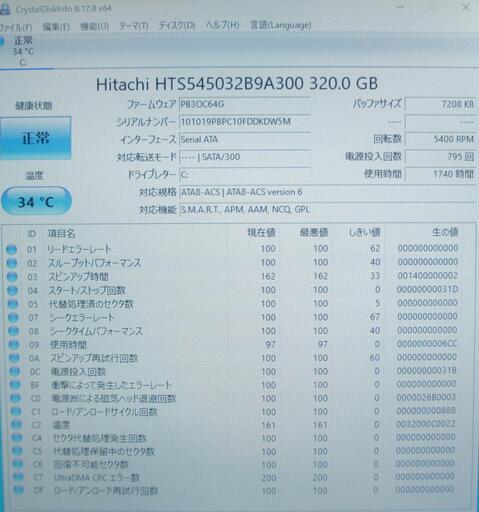The height and width of the screenshot is (512, 479).
Task: Click the firmware field PB3OC64G
Action: coord(245,104)
